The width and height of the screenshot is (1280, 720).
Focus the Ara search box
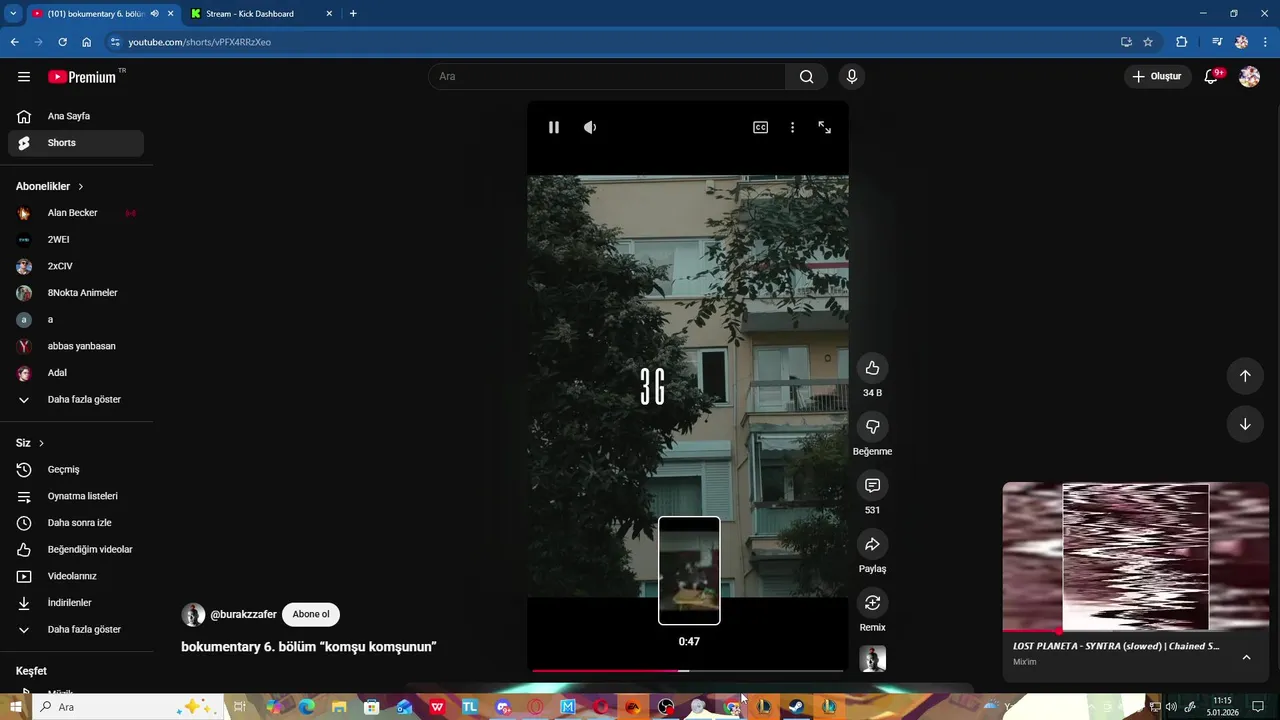coord(607,77)
